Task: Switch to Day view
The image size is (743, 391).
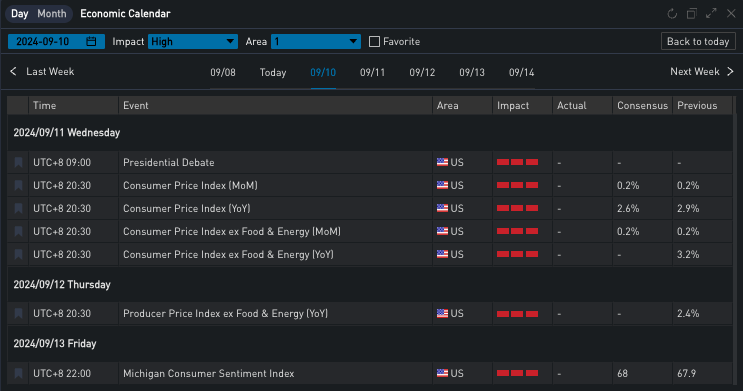Action: point(19,14)
